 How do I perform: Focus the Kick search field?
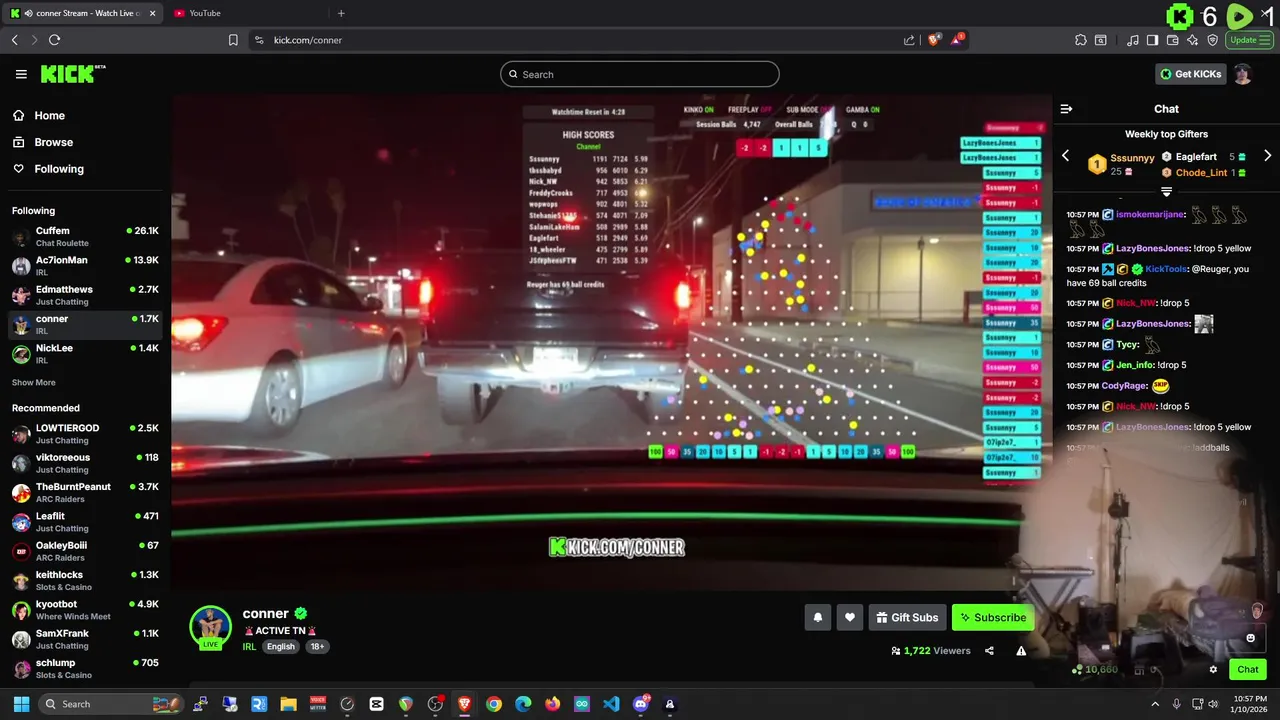tap(640, 74)
